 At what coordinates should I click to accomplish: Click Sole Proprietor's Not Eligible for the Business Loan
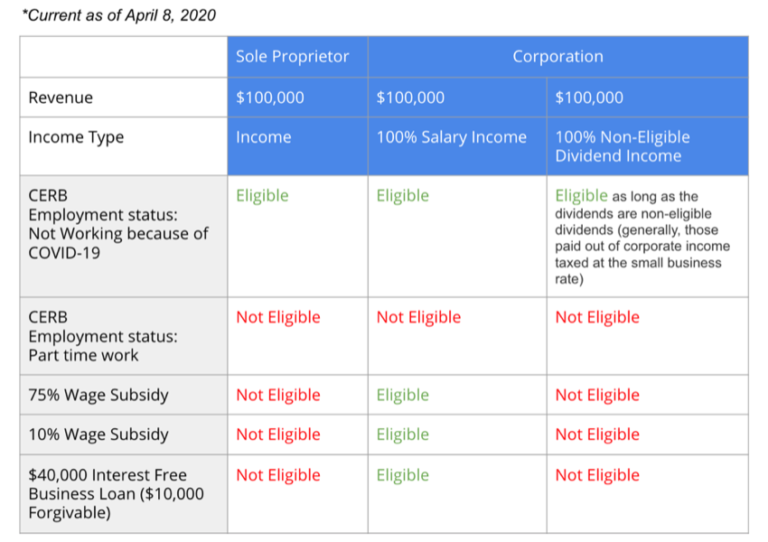[278, 475]
